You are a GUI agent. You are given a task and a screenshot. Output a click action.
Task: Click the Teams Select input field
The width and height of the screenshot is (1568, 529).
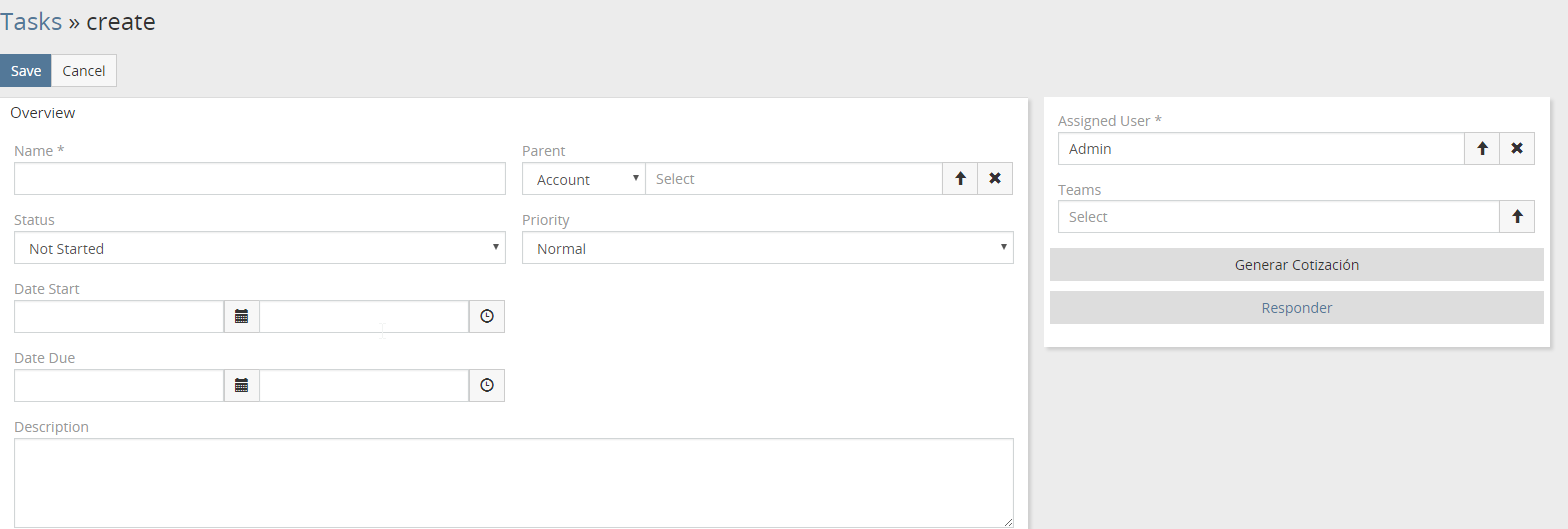click(x=1278, y=217)
